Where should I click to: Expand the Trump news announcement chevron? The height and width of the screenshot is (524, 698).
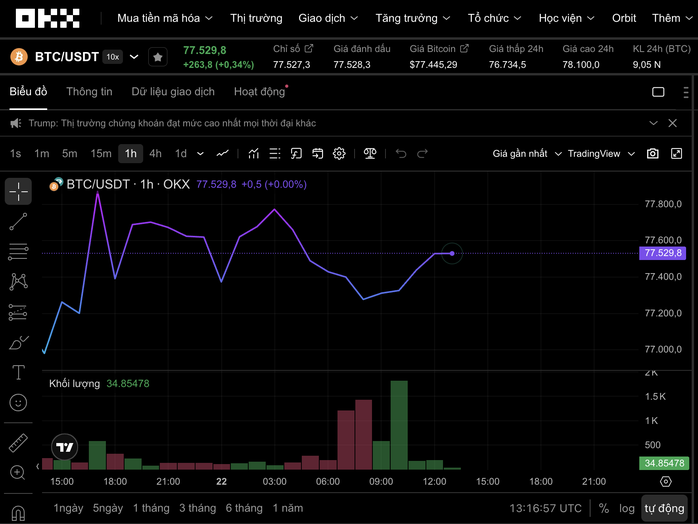coord(653,123)
